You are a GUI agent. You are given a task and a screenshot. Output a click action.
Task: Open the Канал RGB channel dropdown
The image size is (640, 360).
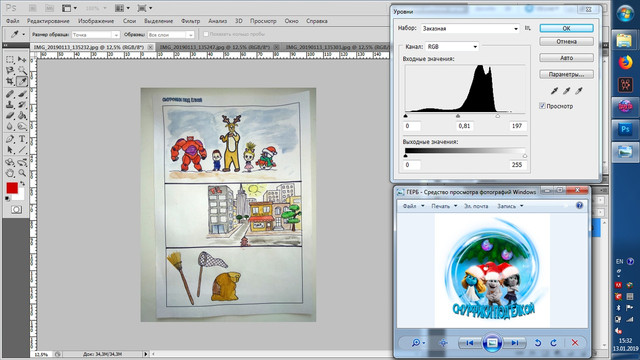(x=452, y=47)
